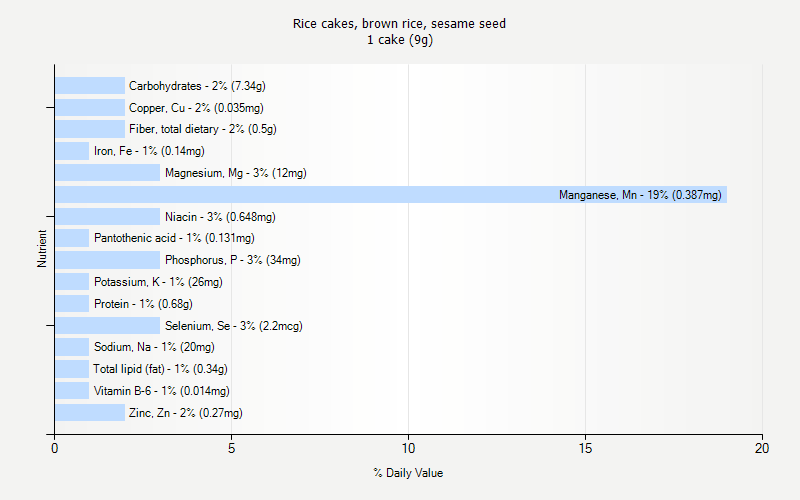This screenshot has height=500, width=800.
Task: Click the Niacin 3% bar
Action: tap(107, 216)
